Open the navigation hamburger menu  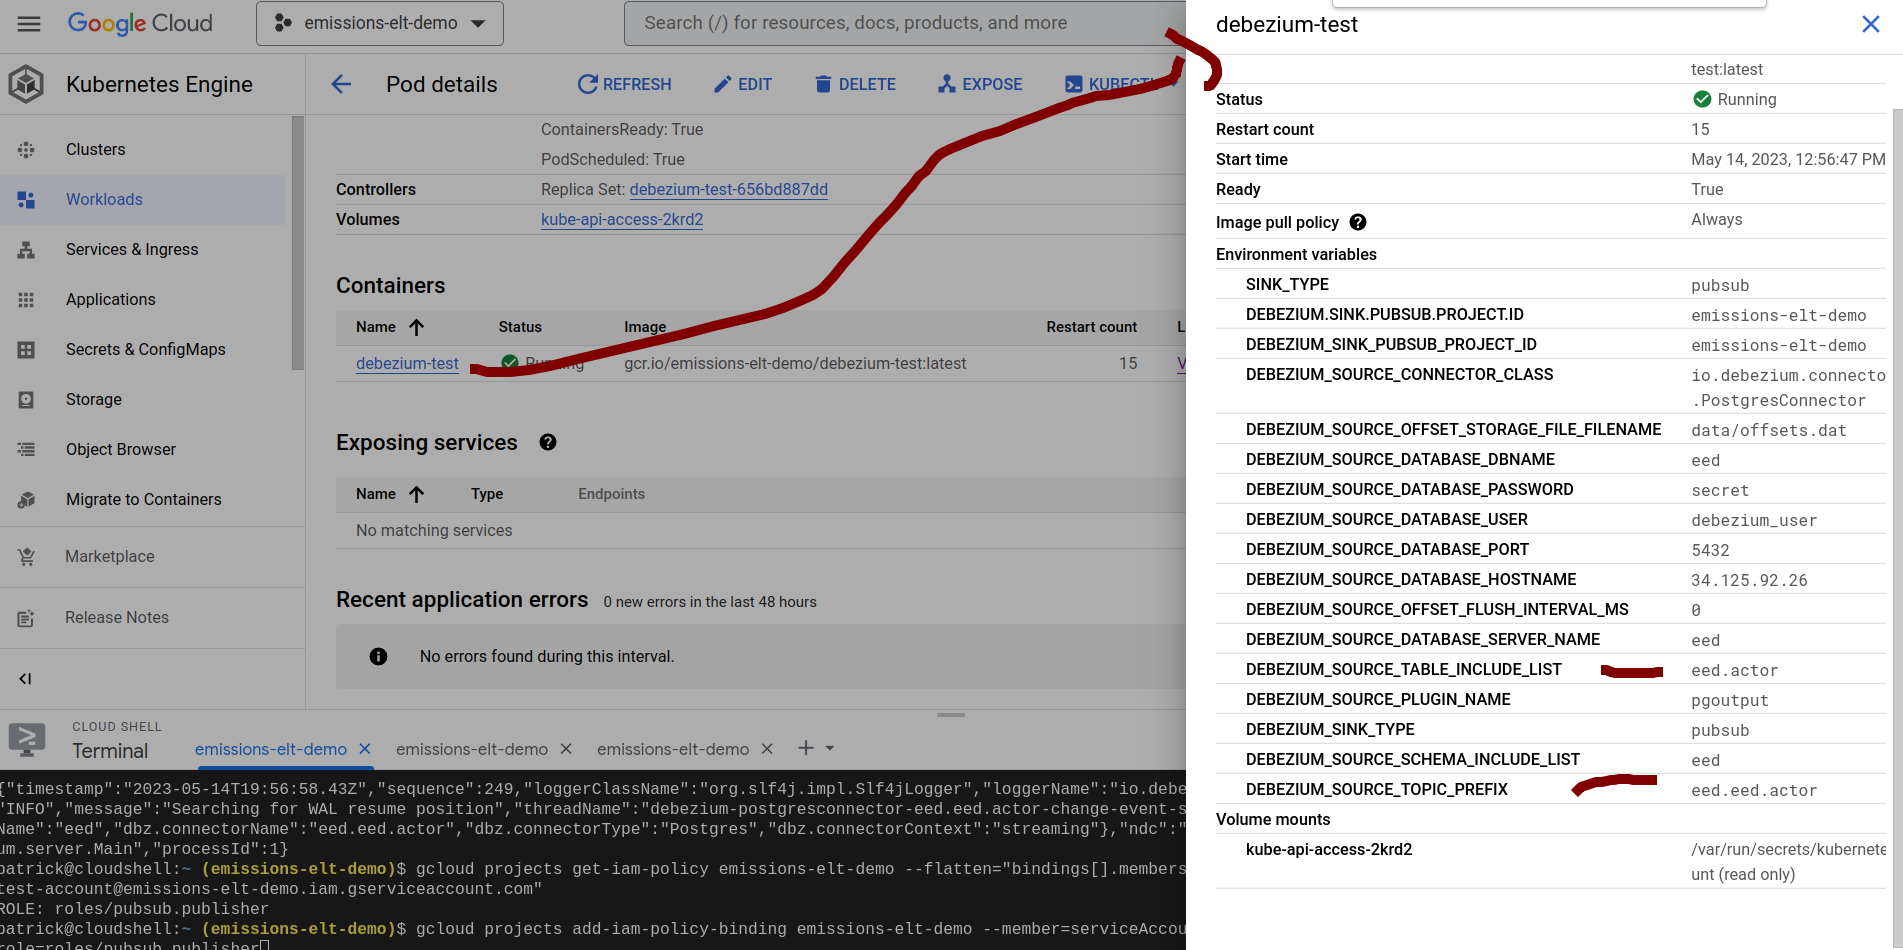click(28, 23)
